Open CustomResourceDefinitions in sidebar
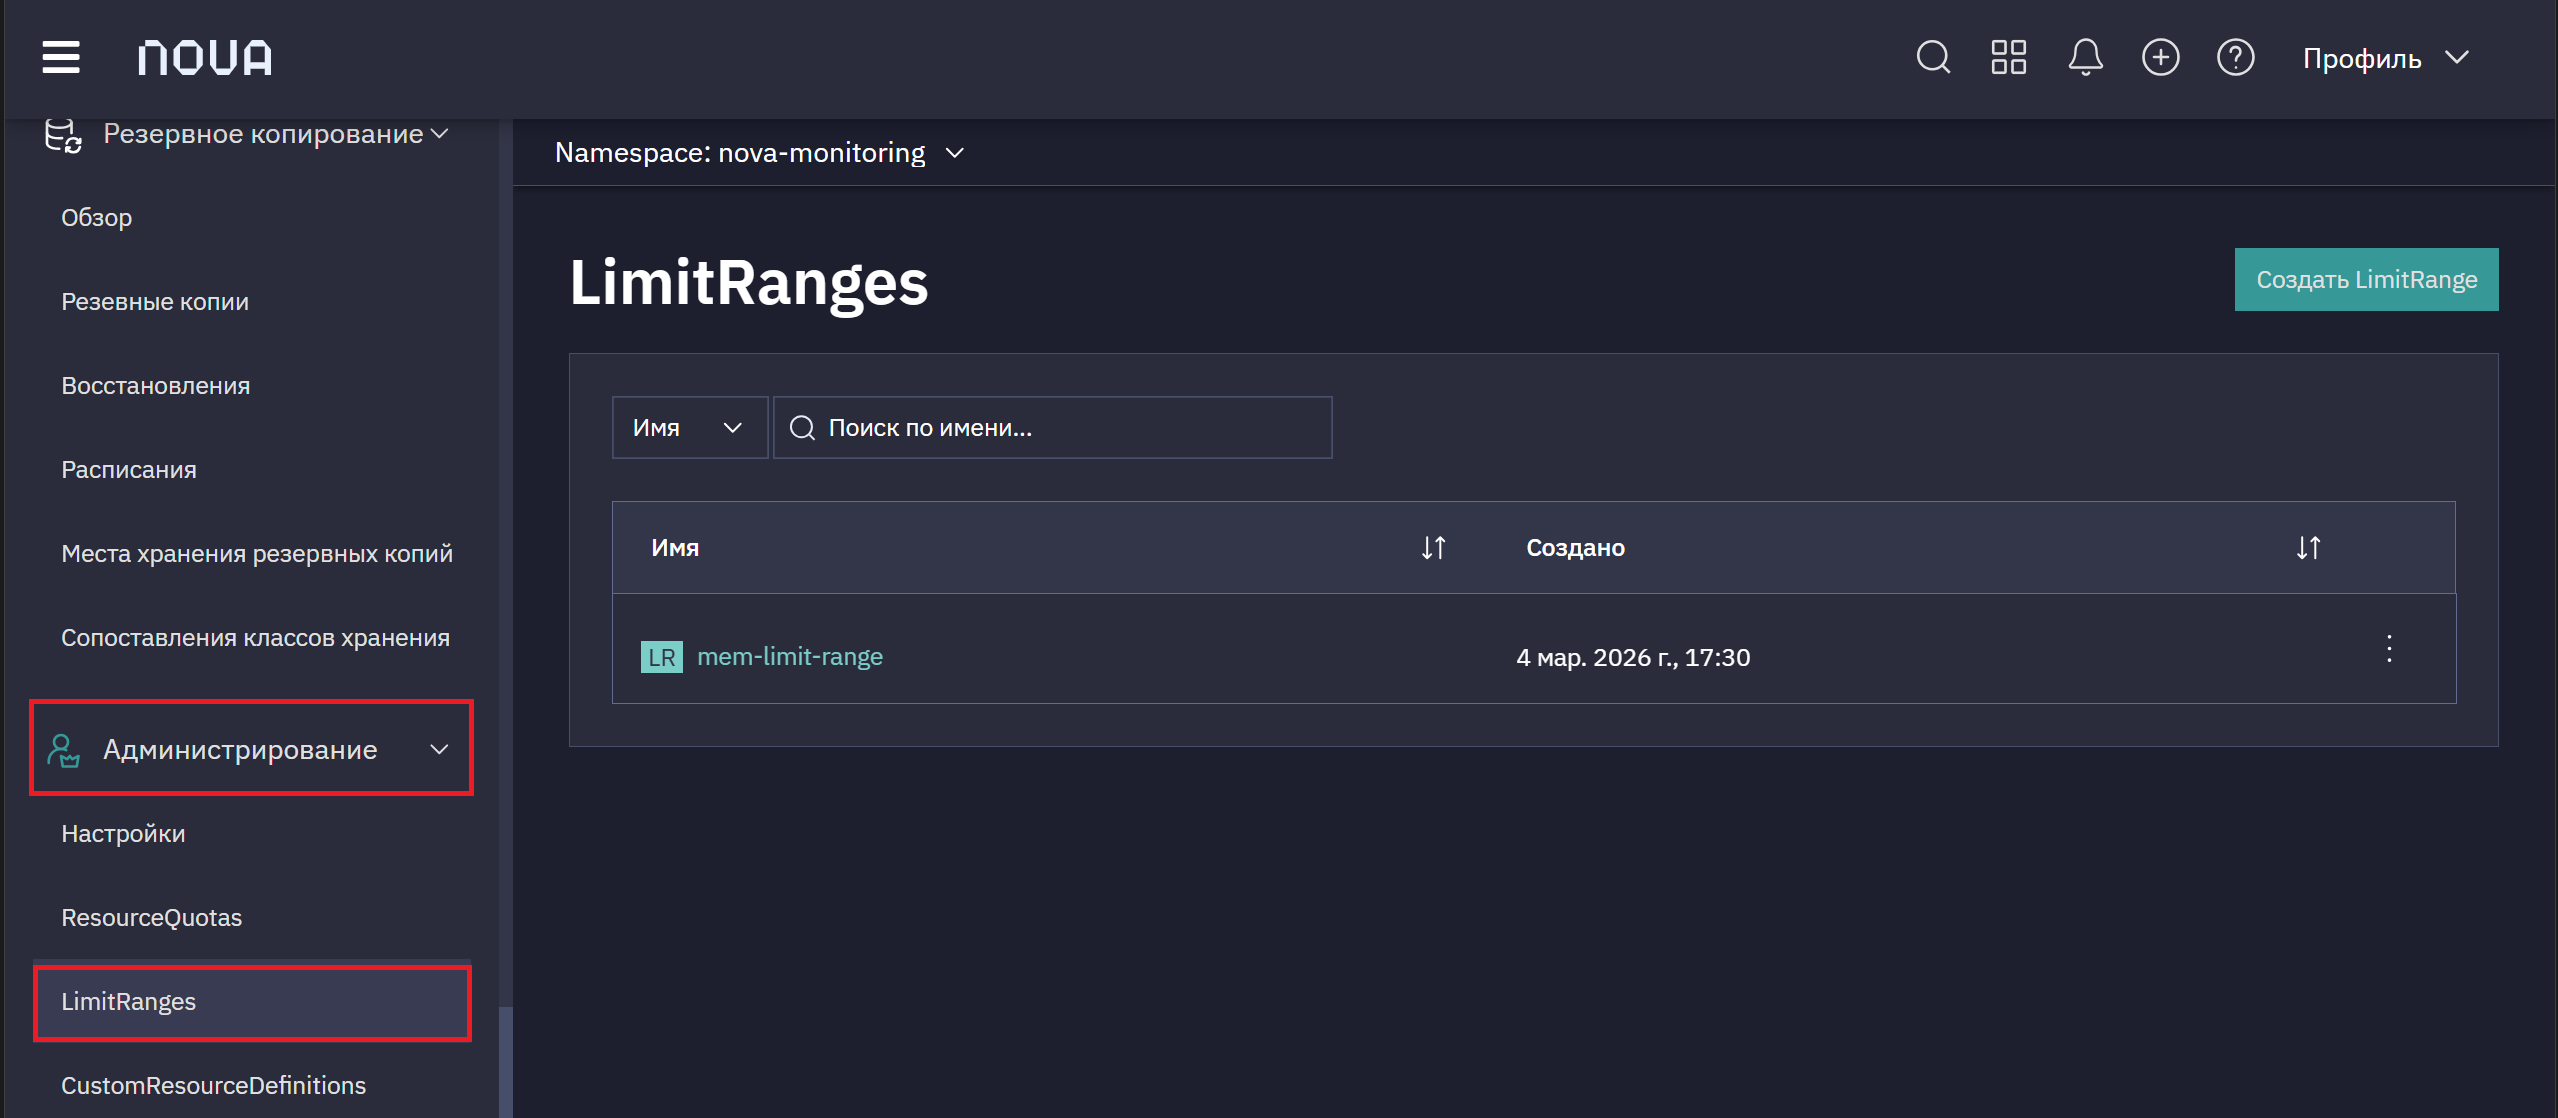This screenshot has height=1118, width=2558. point(213,1085)
